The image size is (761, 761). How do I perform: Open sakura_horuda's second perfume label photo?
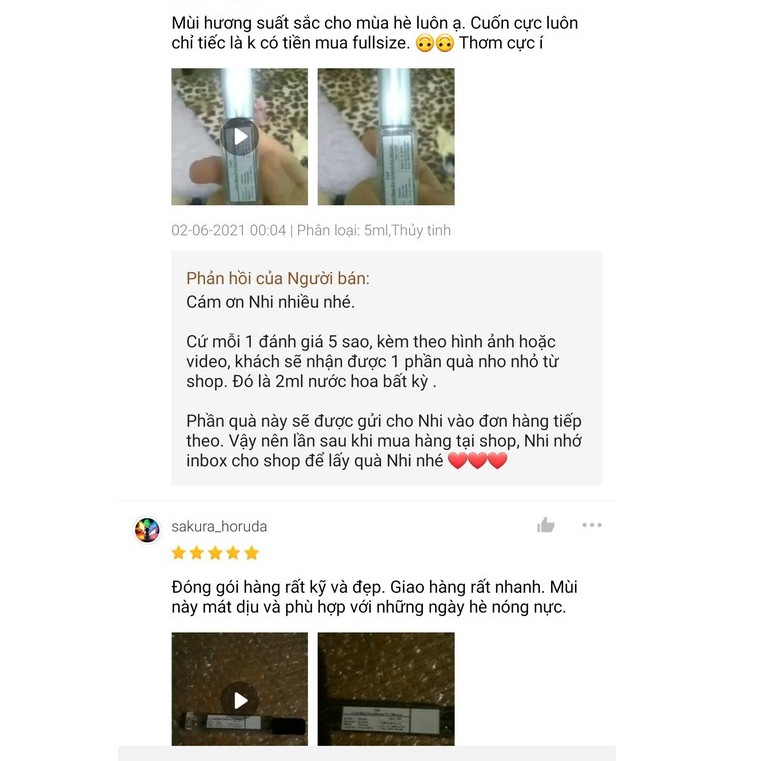click(x=386, y=689)
